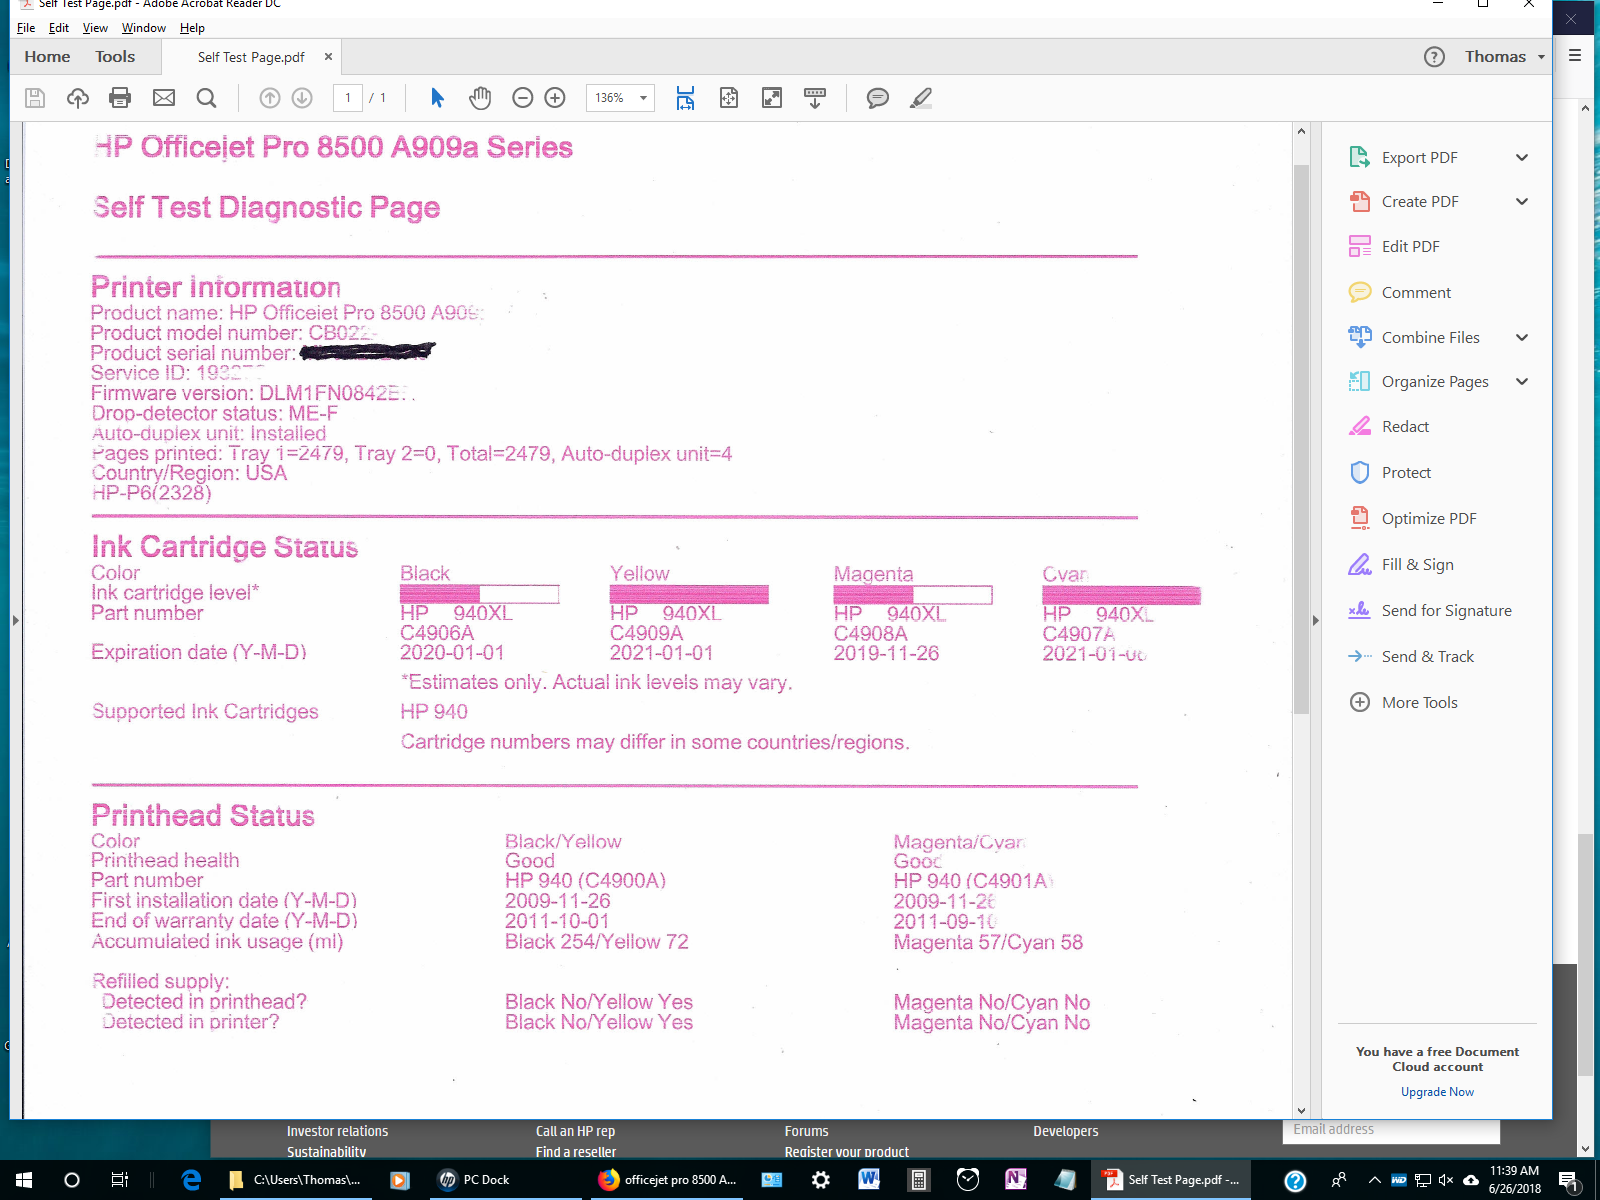
Task: Expand the Export PDF options
Action: (x=1521, y=158)
